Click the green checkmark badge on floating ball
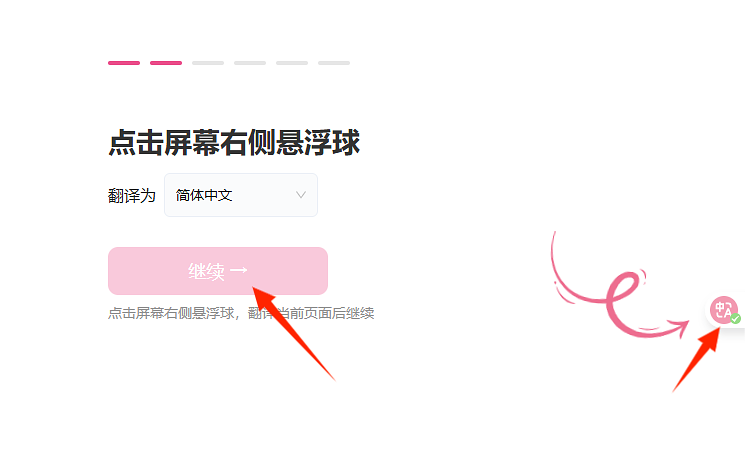The height and width of the screenshot is (450, 745). click(735, 319)
